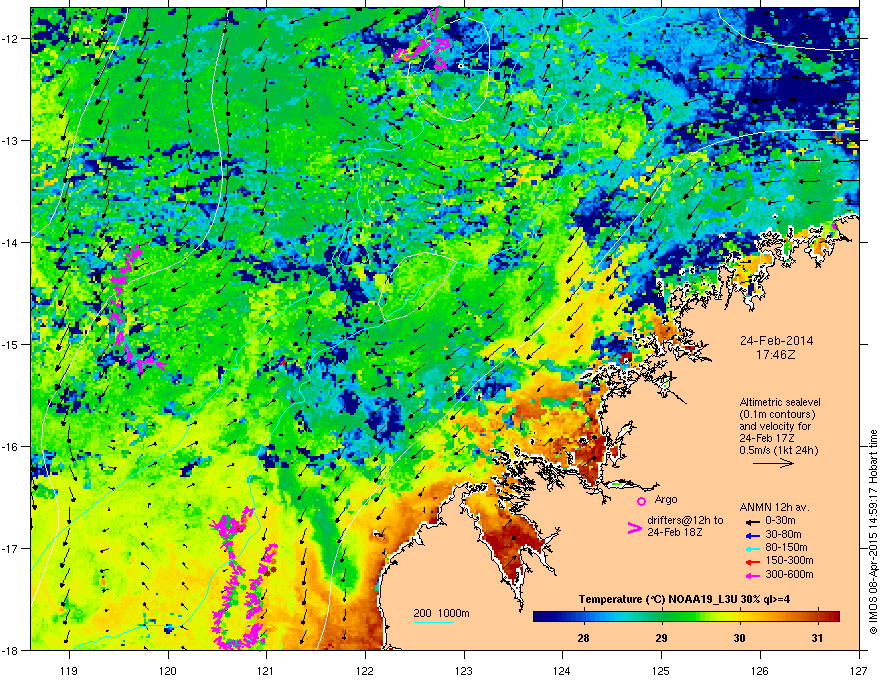
Task: Click the latitude axis label -18
Action: [10, 650]
